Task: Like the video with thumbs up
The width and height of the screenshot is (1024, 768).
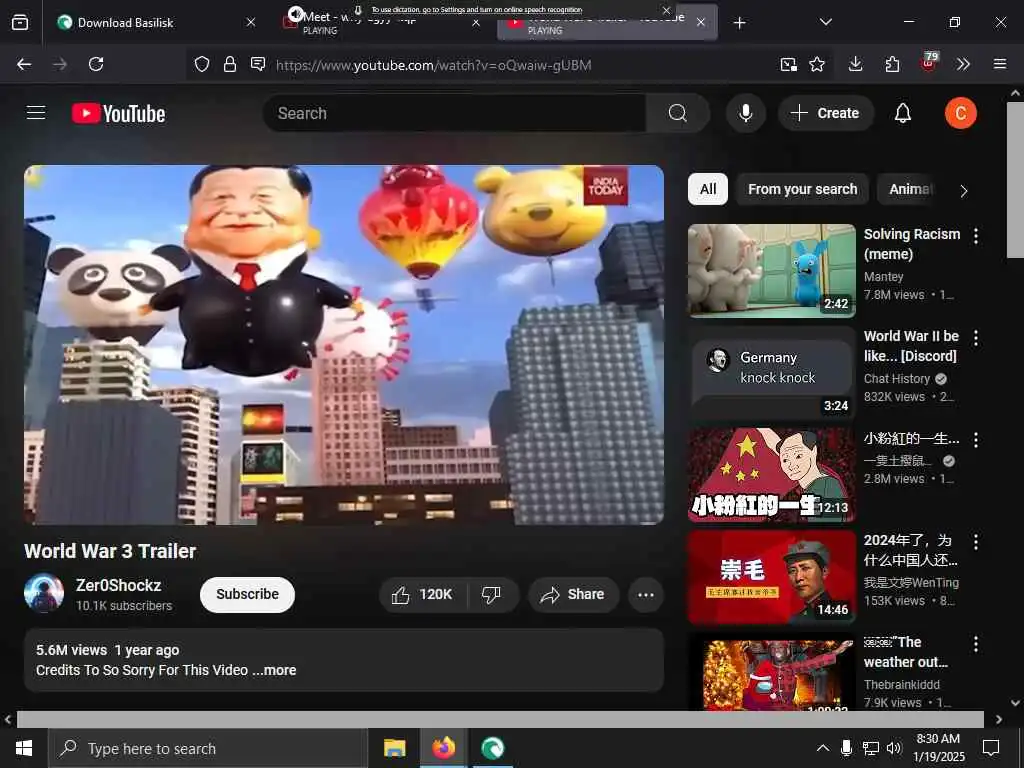Action: pos(423,594)
